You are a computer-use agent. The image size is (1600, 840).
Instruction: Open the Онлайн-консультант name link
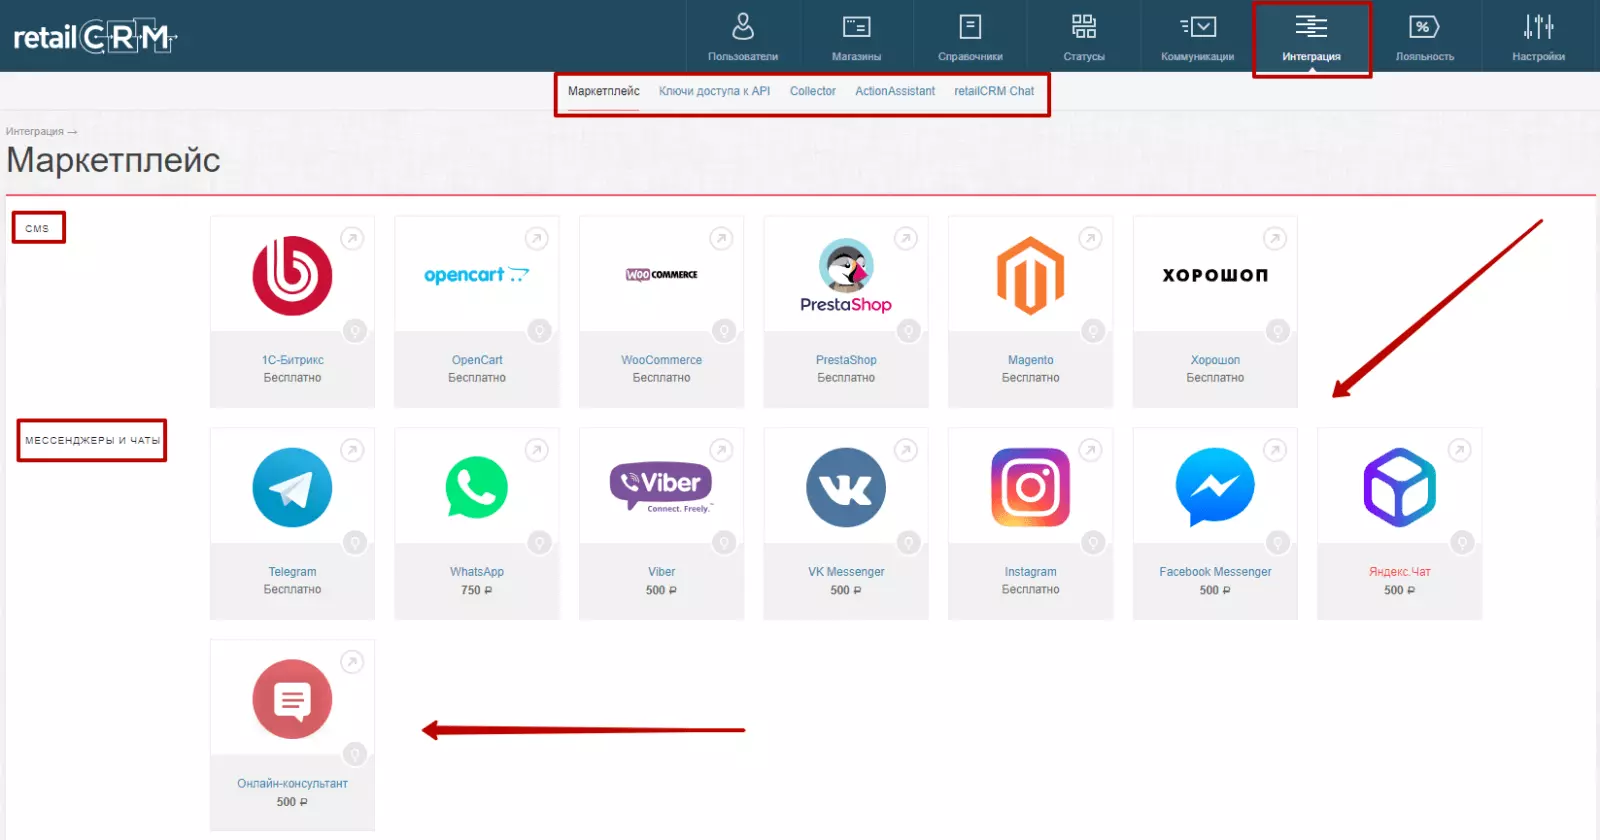click(x=292, y=784)
